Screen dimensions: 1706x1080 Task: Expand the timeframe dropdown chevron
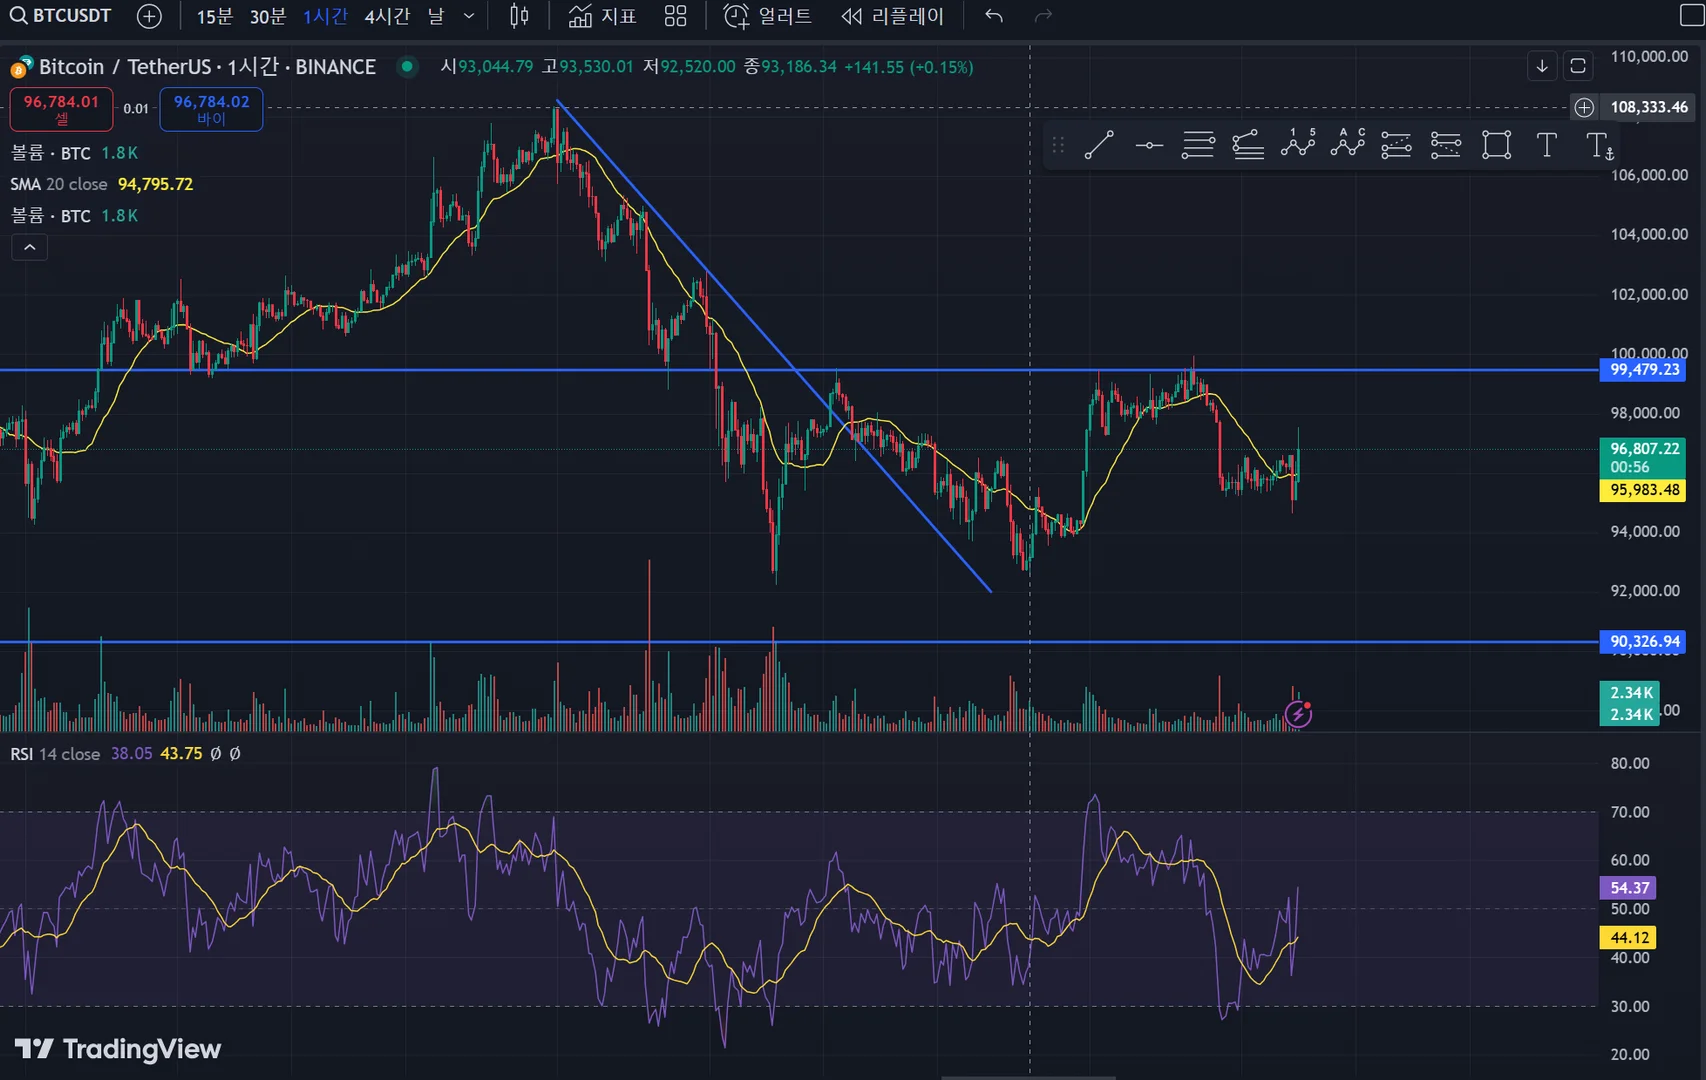[469, 16]
